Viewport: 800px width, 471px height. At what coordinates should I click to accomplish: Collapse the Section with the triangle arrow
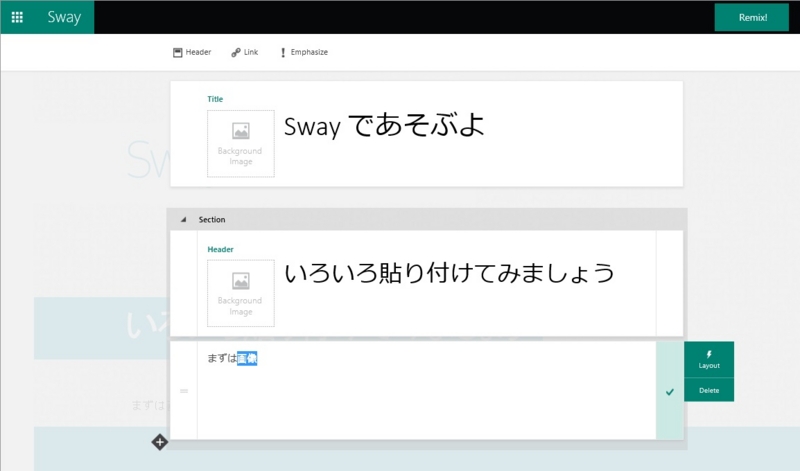[183, 219]
